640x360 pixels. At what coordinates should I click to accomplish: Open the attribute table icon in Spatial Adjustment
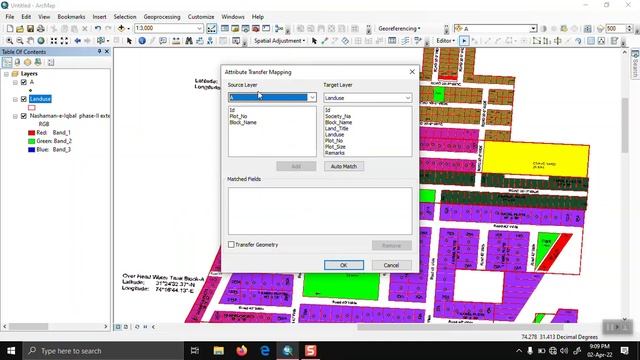[392, 41]
